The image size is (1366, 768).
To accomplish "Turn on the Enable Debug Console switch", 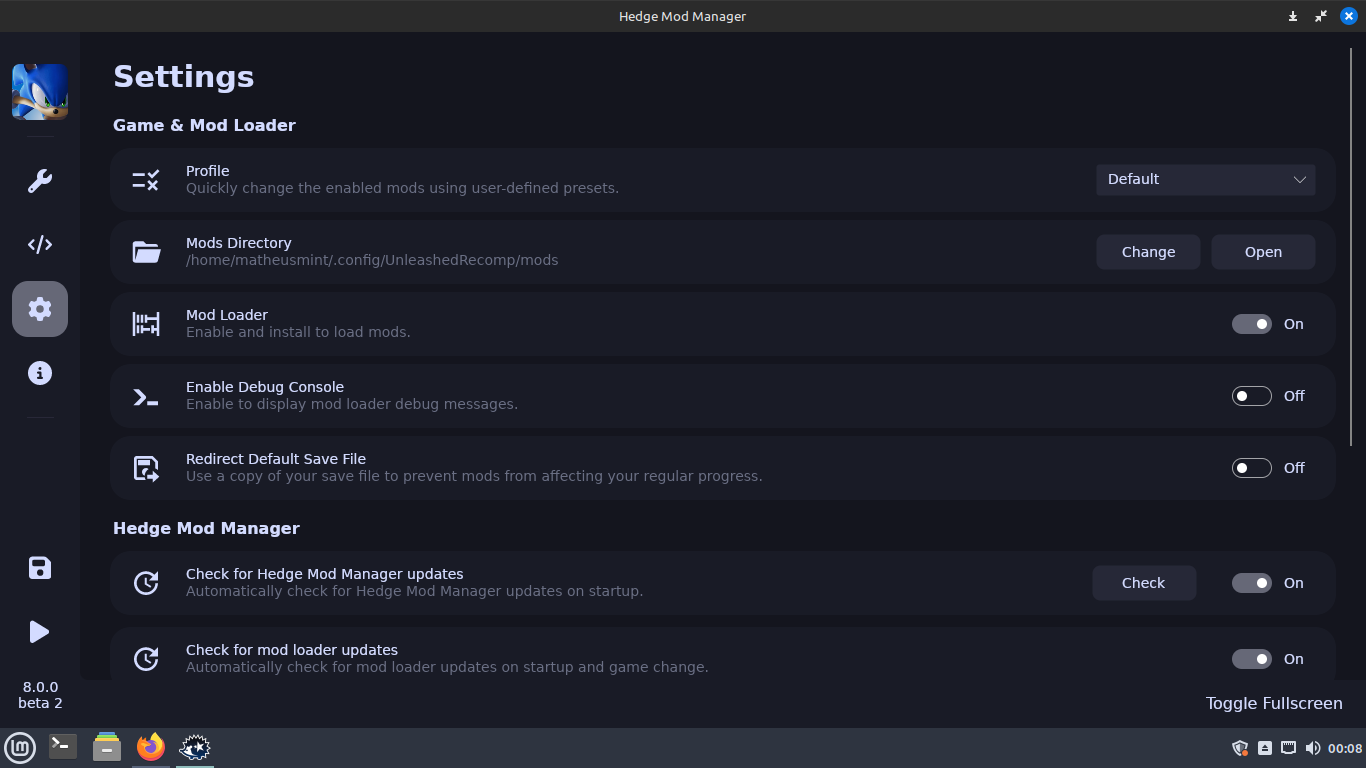I will tap(1251, 396).
